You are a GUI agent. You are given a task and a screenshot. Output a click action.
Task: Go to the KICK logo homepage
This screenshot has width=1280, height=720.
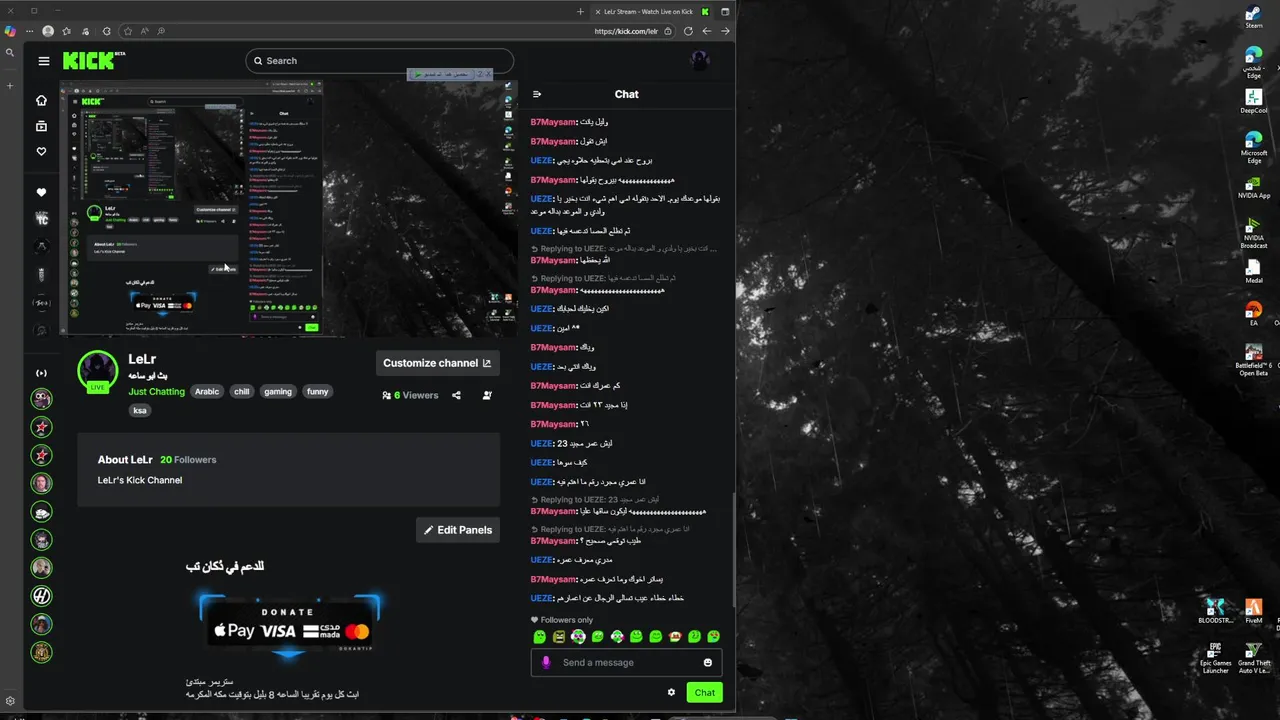[94, 61]
